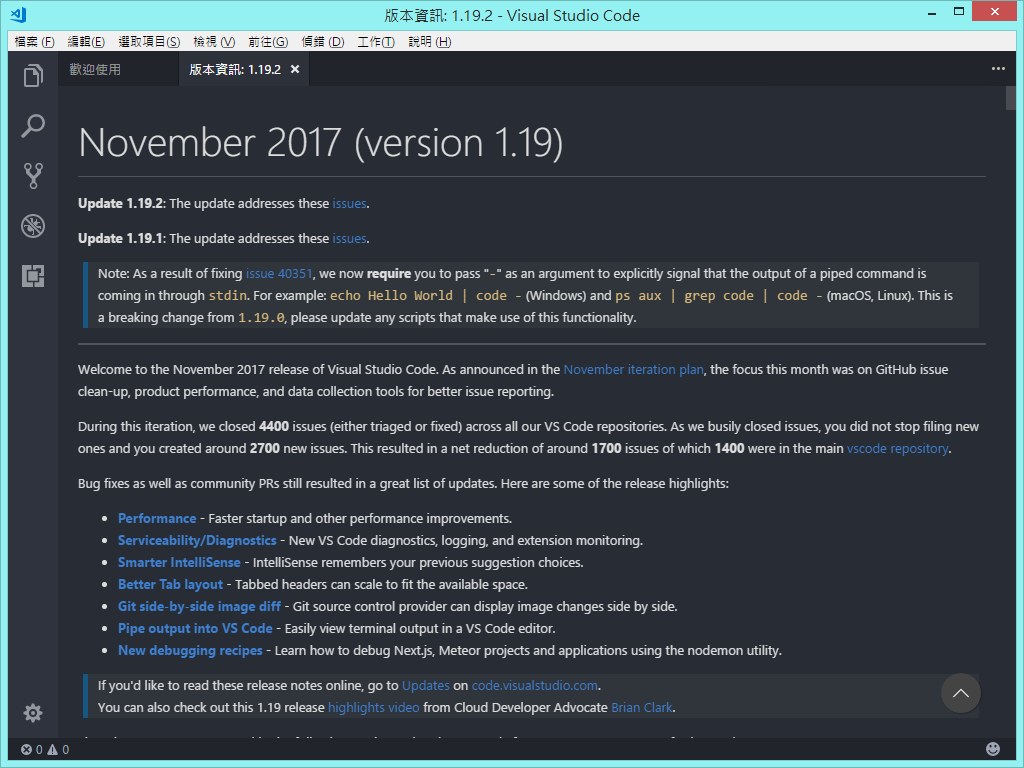
Task: Maximize the Visual Studio Code window
Action: coord(959,12)
